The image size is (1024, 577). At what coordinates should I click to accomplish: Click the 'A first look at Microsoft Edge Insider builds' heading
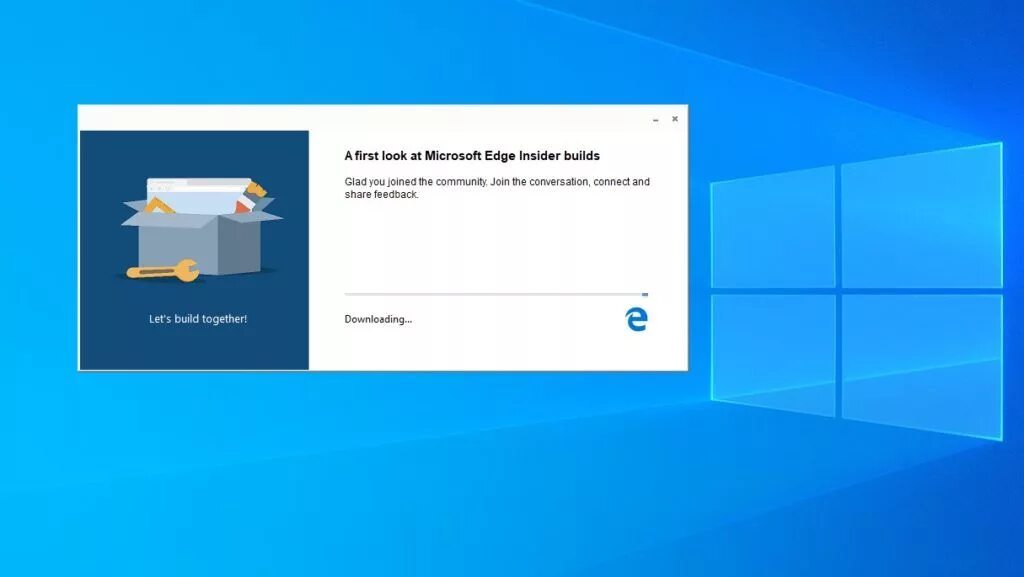click(472, 156)
